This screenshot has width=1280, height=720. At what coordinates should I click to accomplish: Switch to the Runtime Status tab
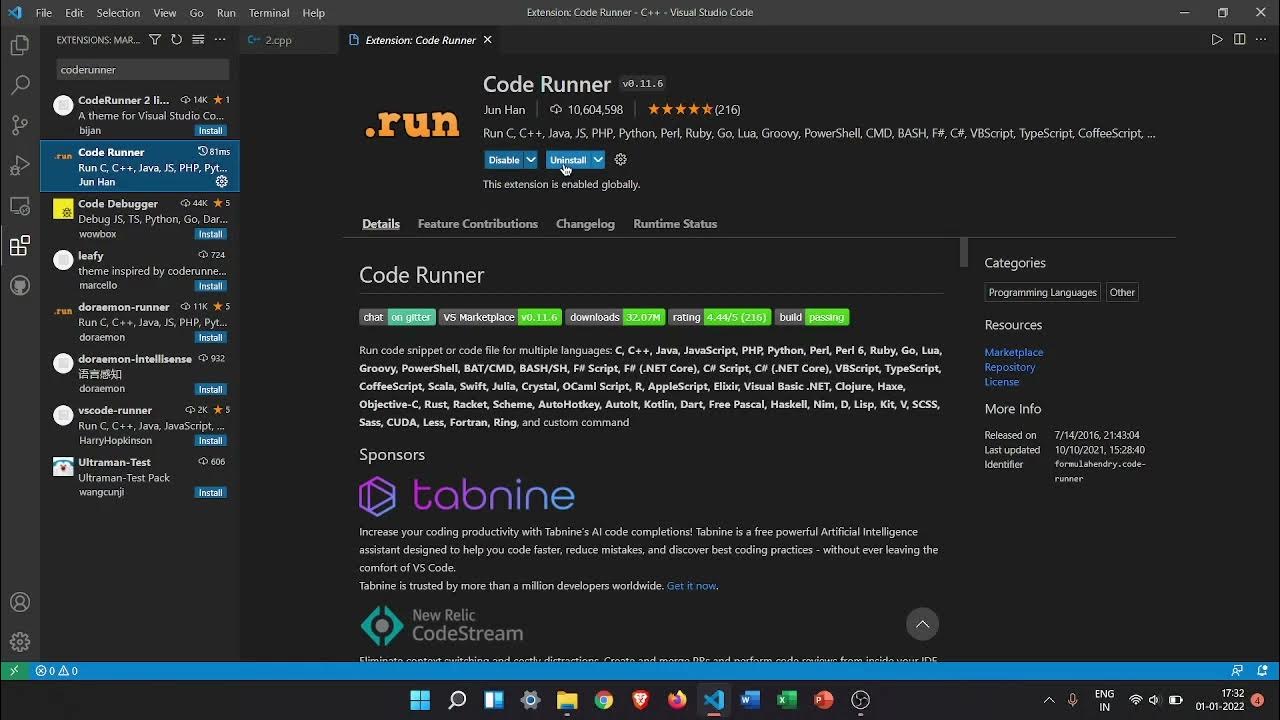coord(675,224)
